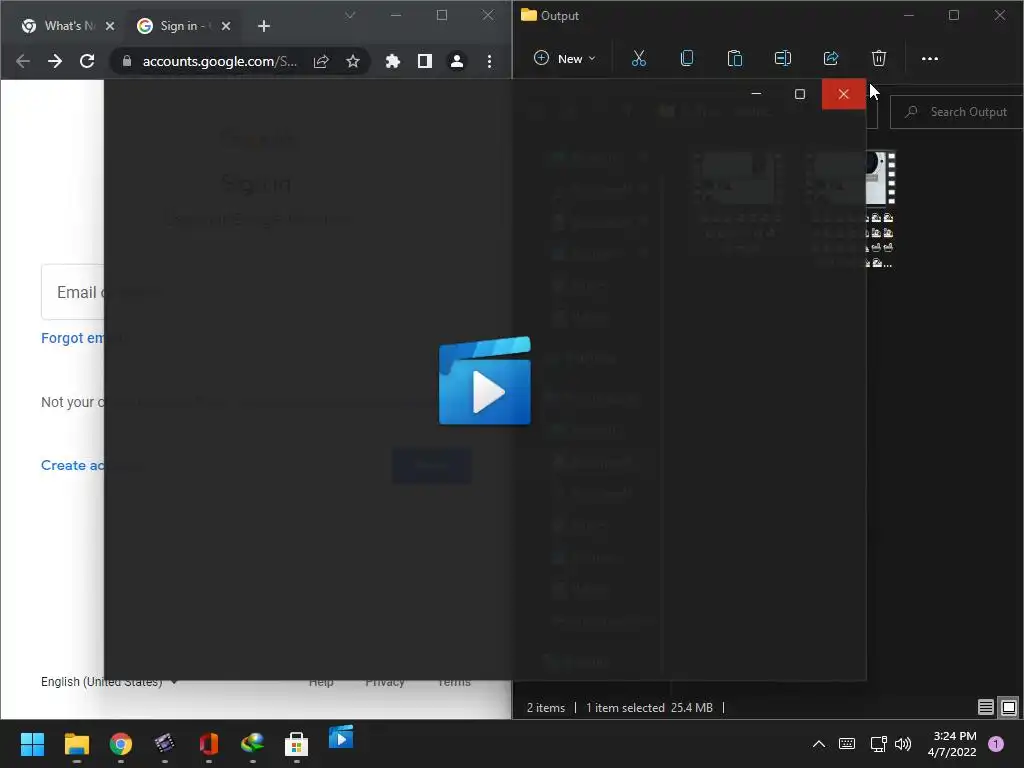1024x768 pixels.
Task: Open the New dropdown in Output window
Action: coord(564,59)
